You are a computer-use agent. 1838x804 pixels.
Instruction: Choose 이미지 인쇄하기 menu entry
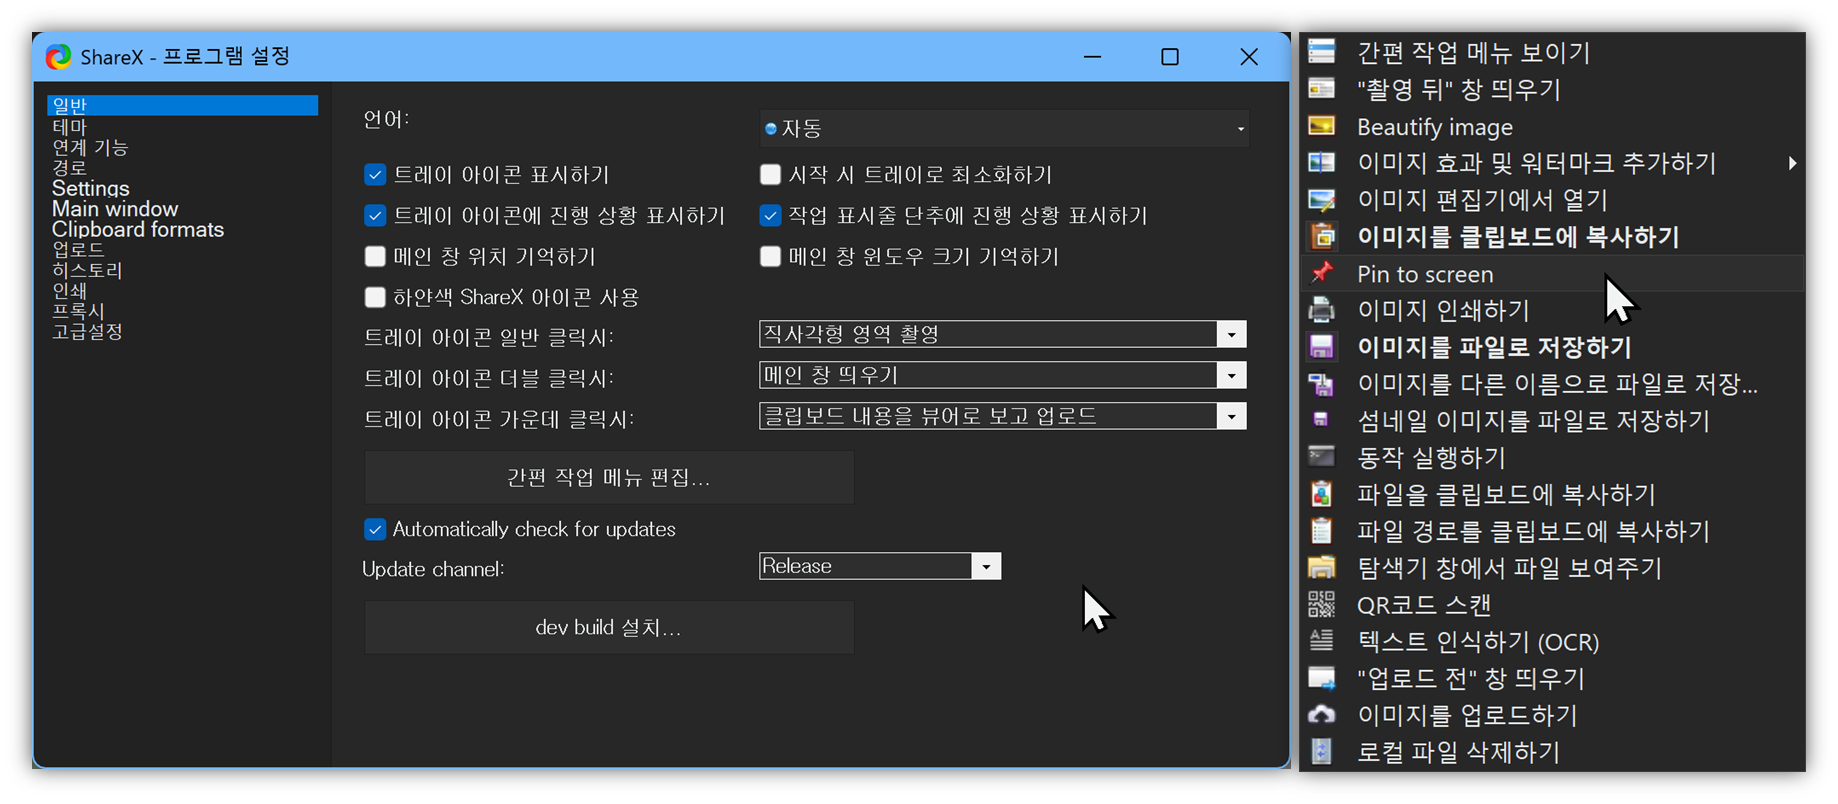[1552, 310]
